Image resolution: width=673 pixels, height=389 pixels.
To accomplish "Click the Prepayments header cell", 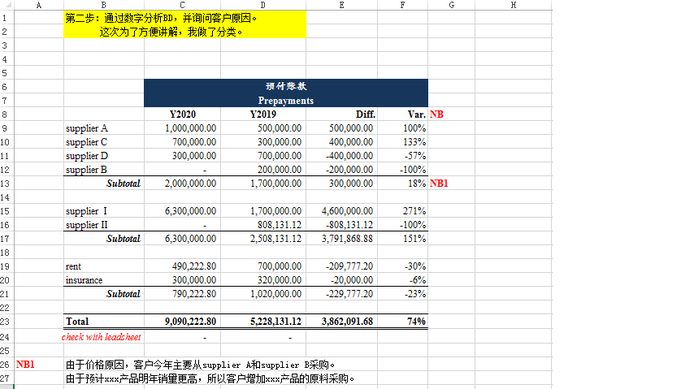I will click(x=286, y=100).
